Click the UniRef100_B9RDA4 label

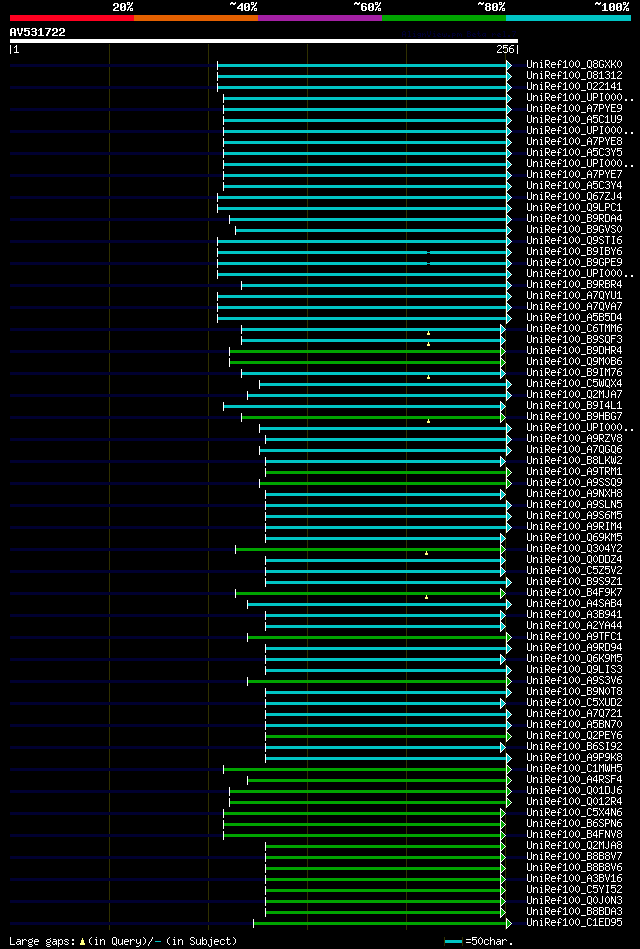574,219
